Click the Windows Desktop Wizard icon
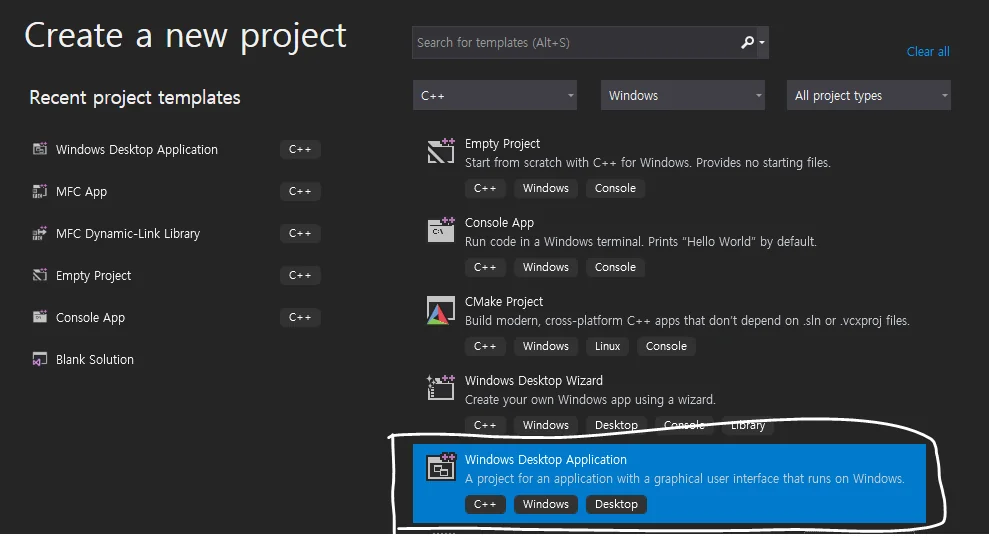 (x=441, y=387)
